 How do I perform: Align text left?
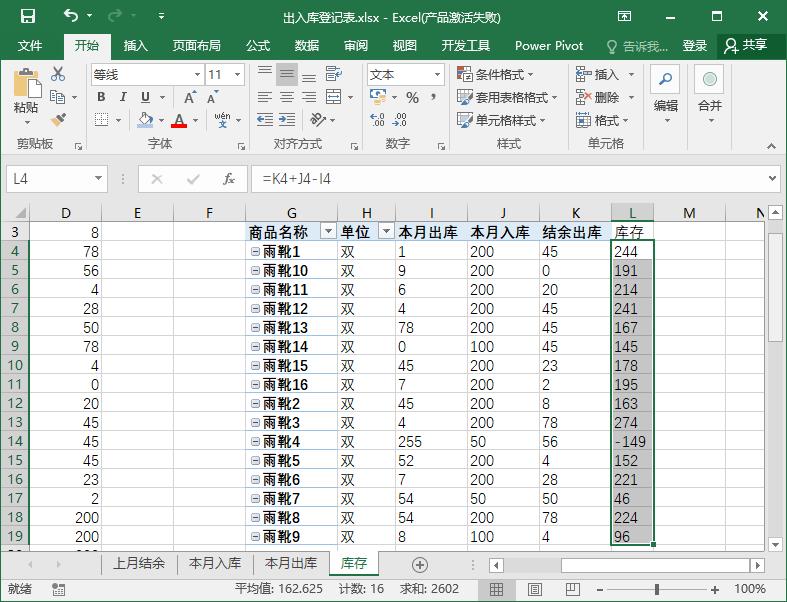(265, 97)
